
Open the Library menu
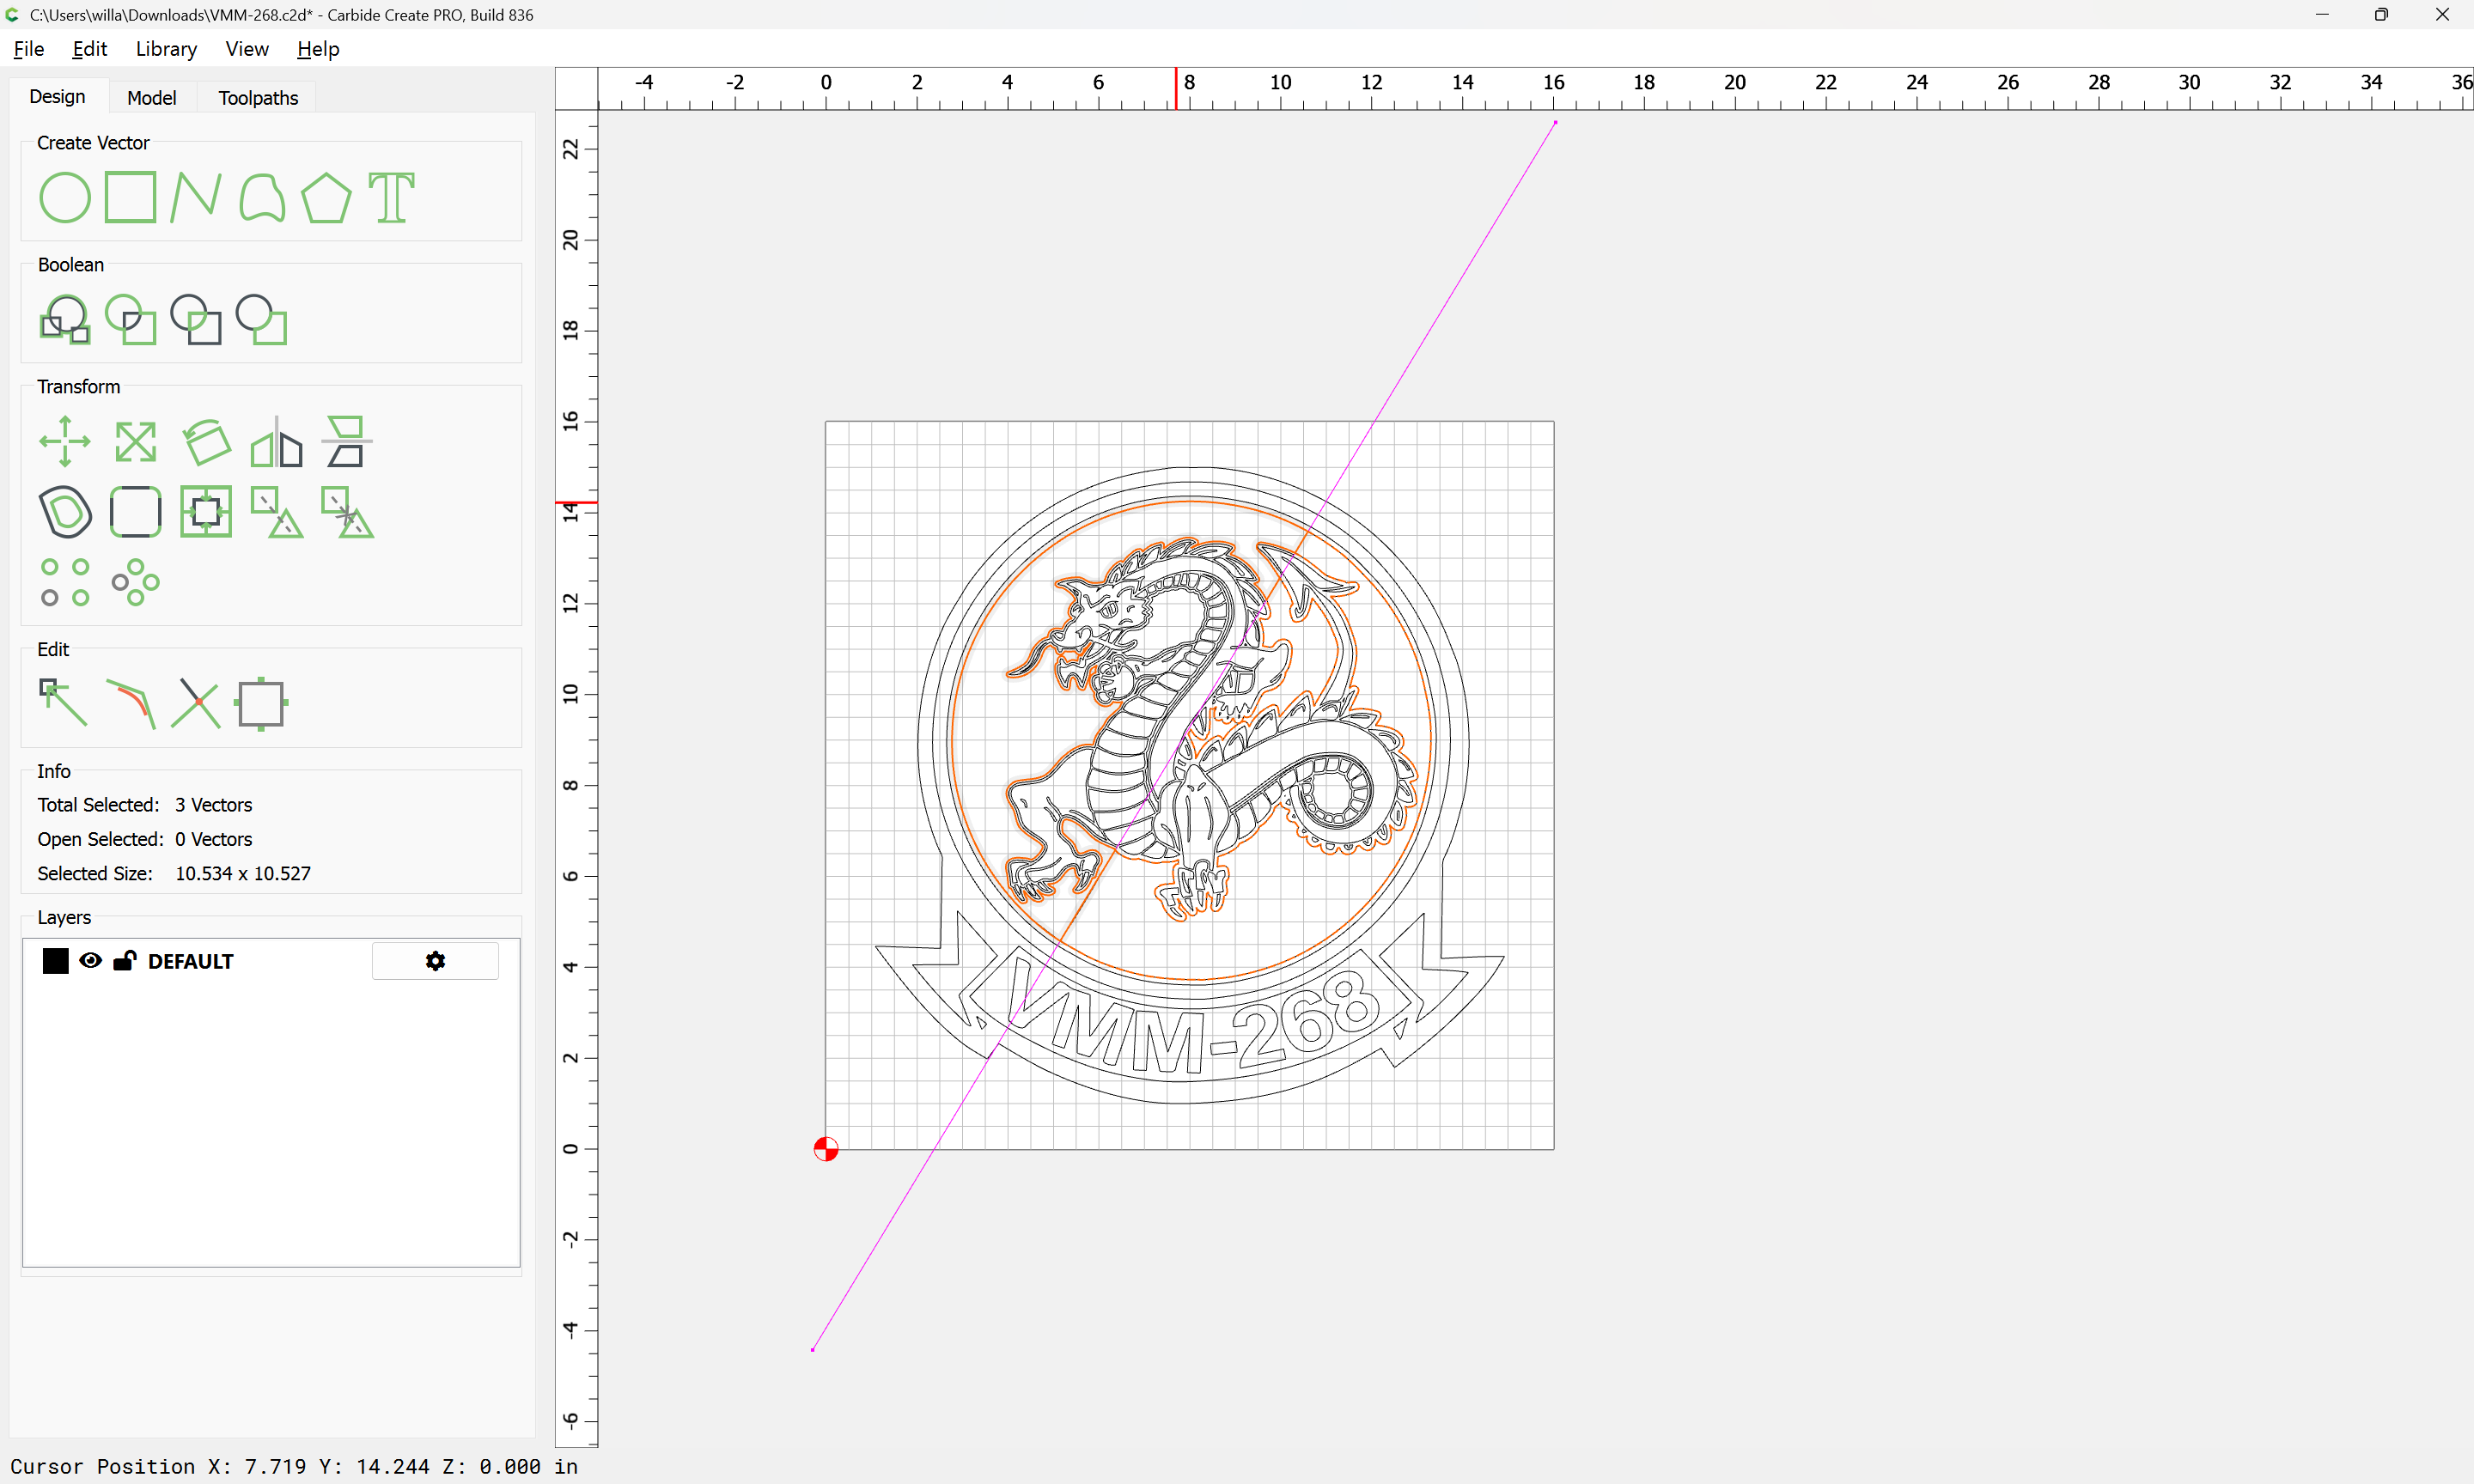click(x=166, y=49)
